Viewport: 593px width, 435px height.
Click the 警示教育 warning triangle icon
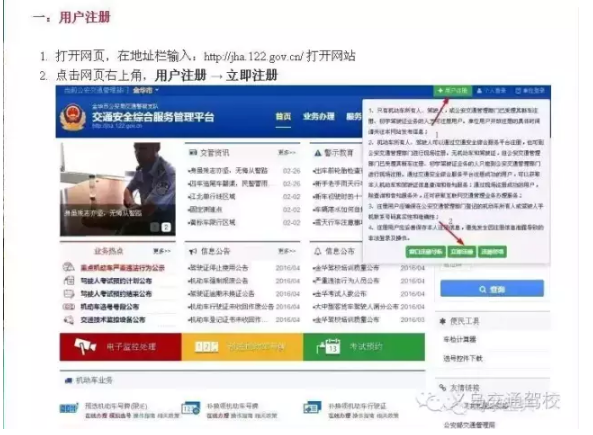point(317,153)
